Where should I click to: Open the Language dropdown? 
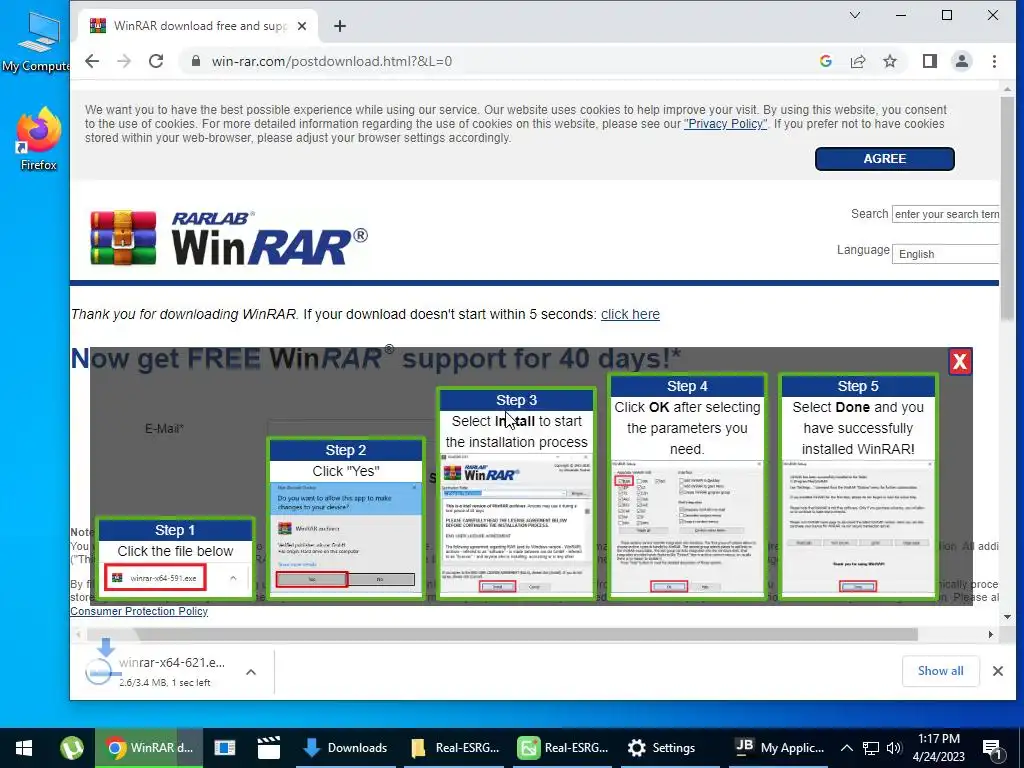945,254
